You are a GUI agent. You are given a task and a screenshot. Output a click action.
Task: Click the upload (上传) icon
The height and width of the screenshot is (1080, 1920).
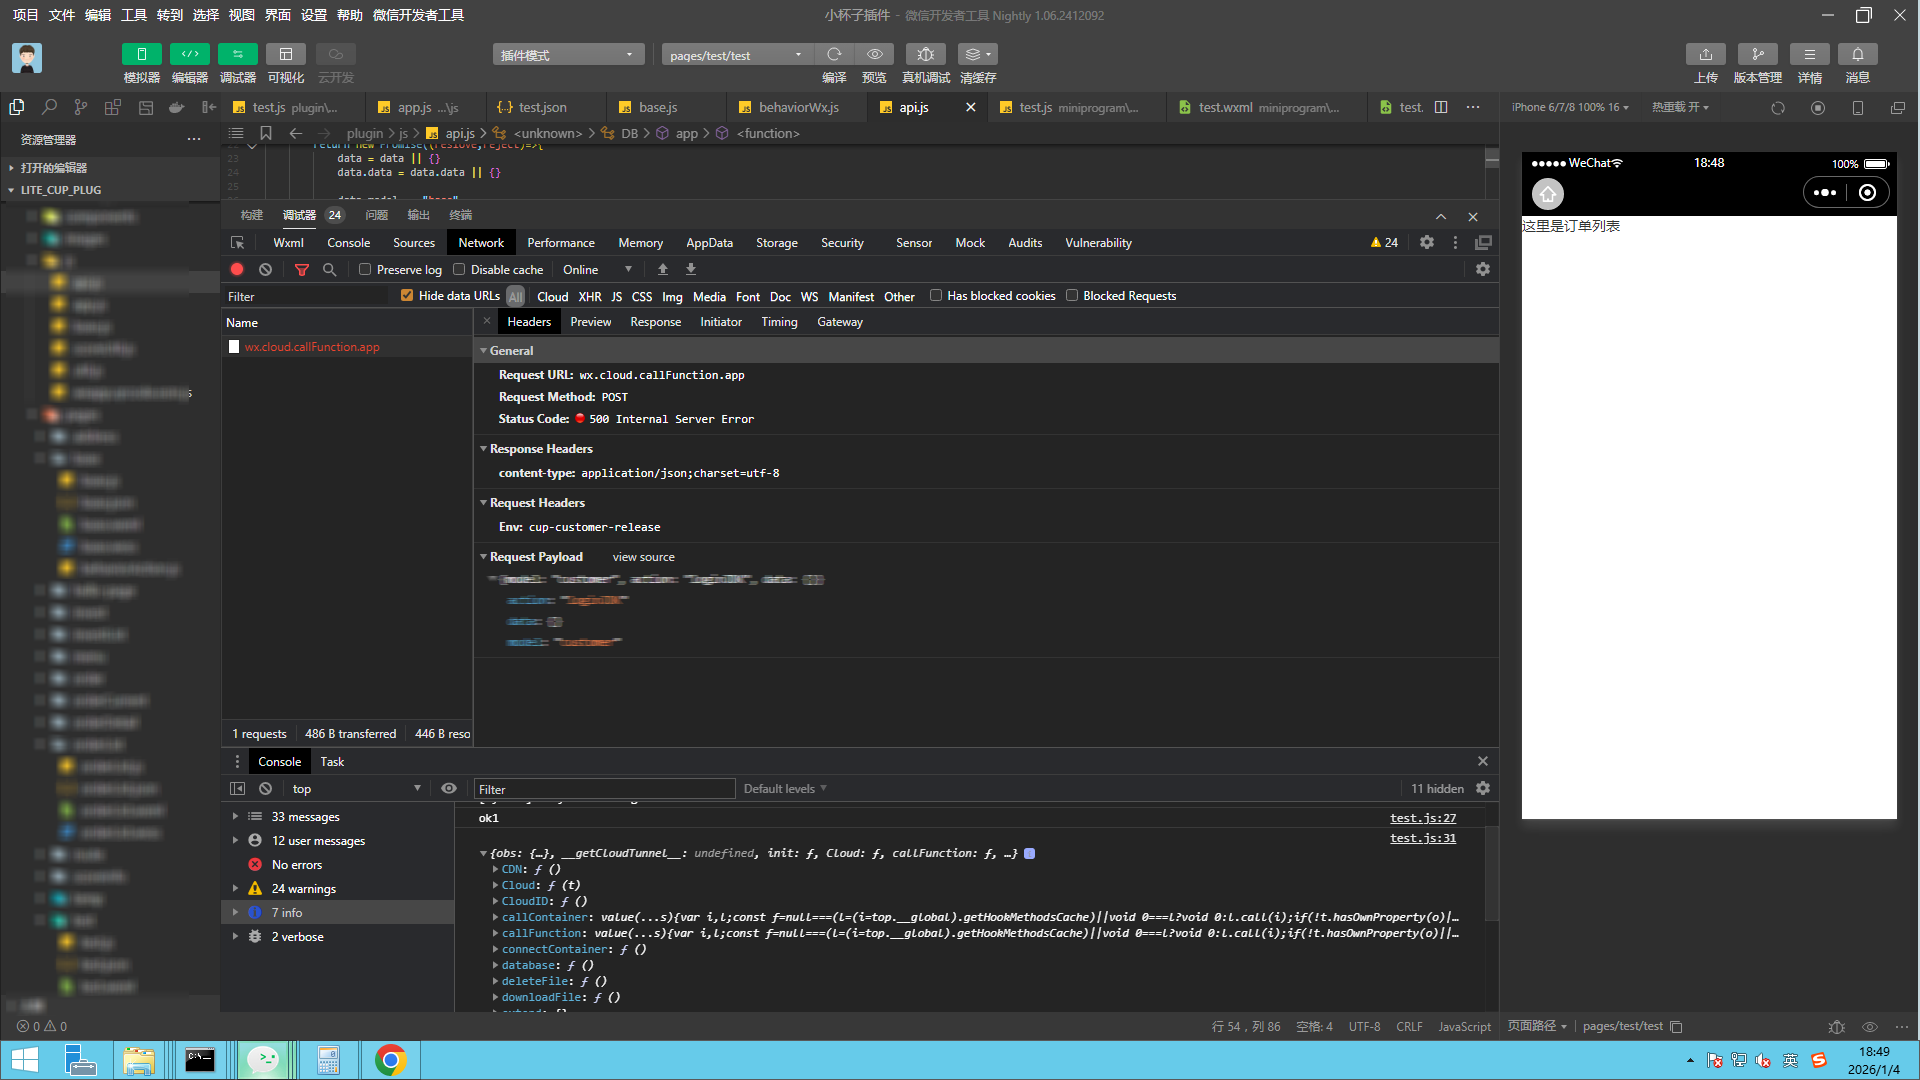tap(1705, 54)
